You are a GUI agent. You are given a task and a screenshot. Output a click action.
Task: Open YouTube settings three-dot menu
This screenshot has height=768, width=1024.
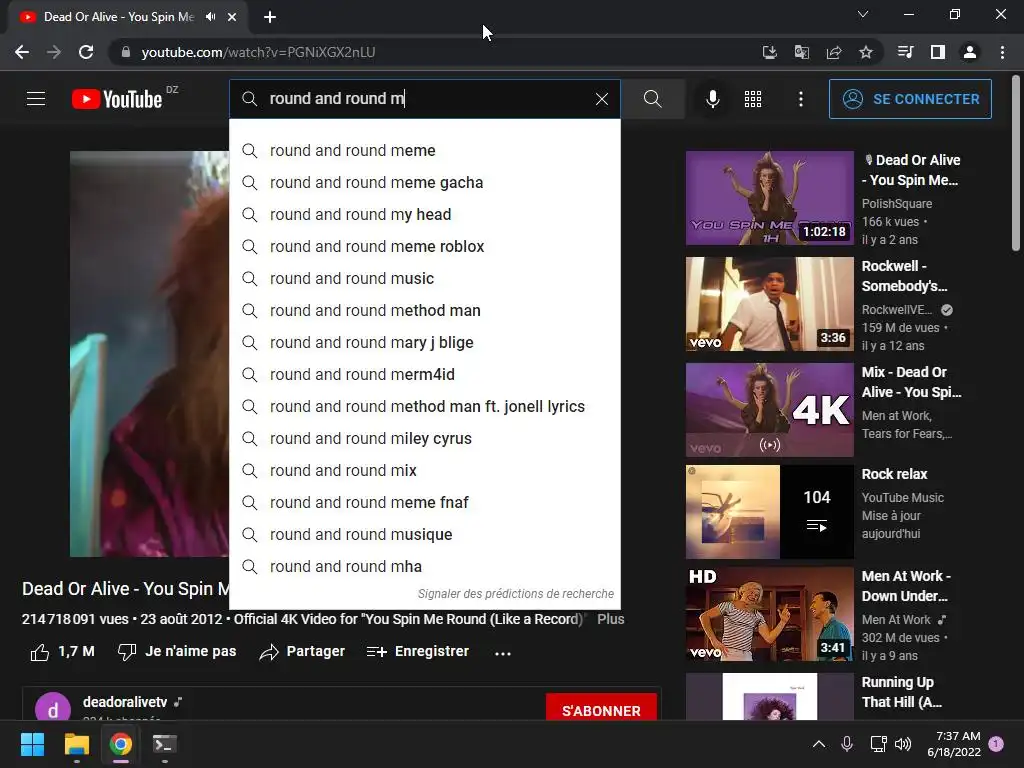(801, 99)
